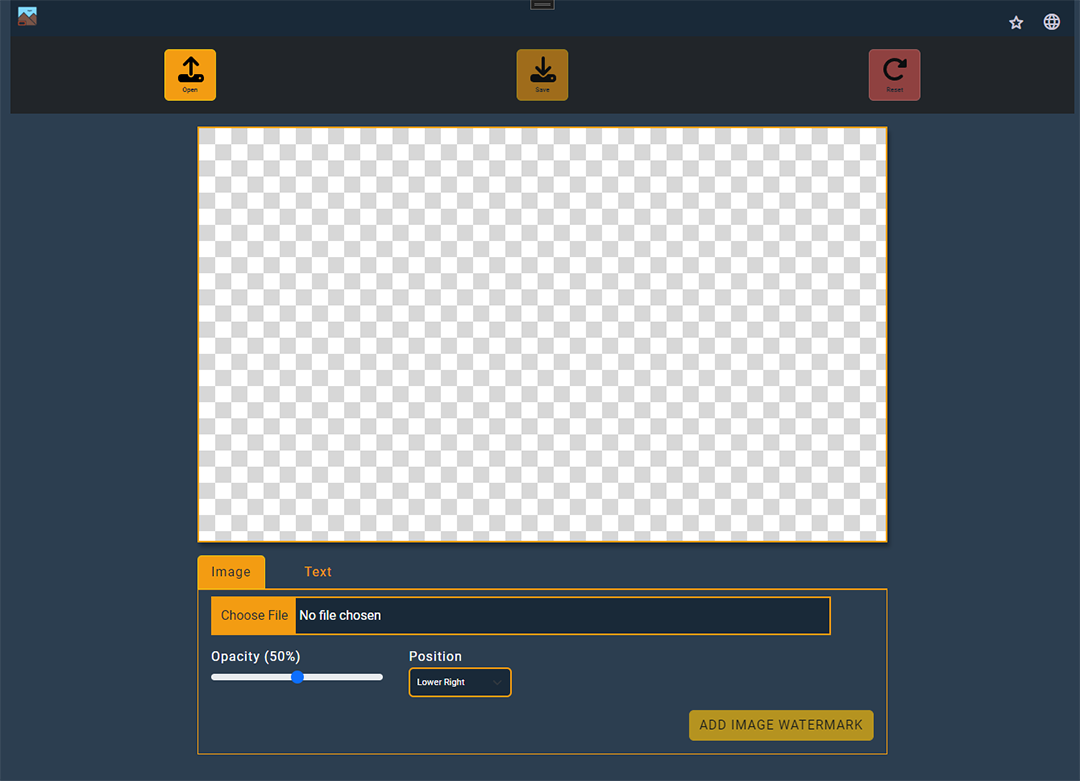Click the left end of Opacity slider track
This screenshot has height=781, width=1080.
coord(215,677)
